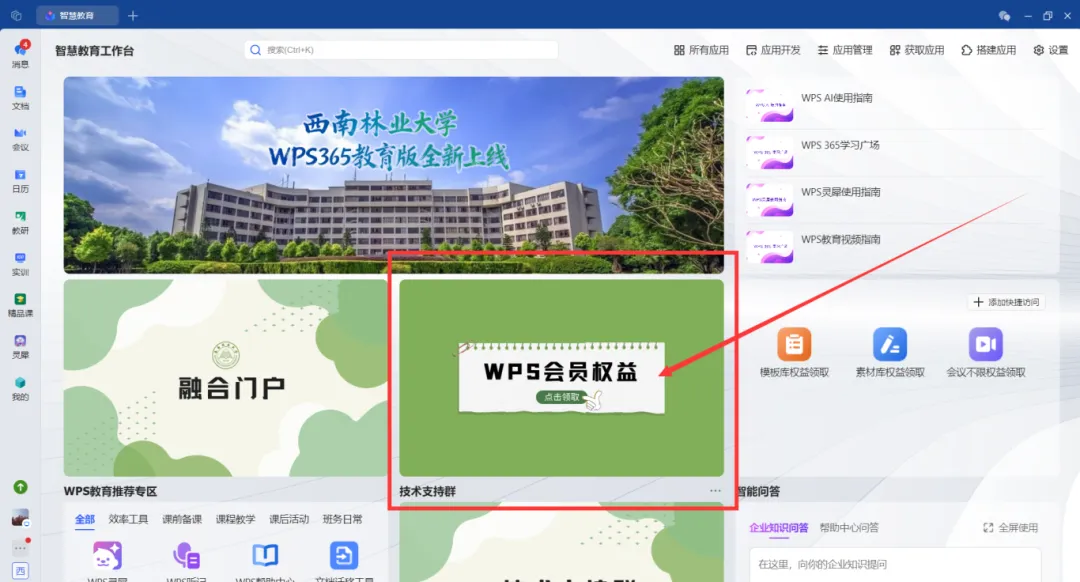Open the WPS听记 app icon in 推荐专区
Viewport: 1080px width, 582px height.
coord(186,555)
